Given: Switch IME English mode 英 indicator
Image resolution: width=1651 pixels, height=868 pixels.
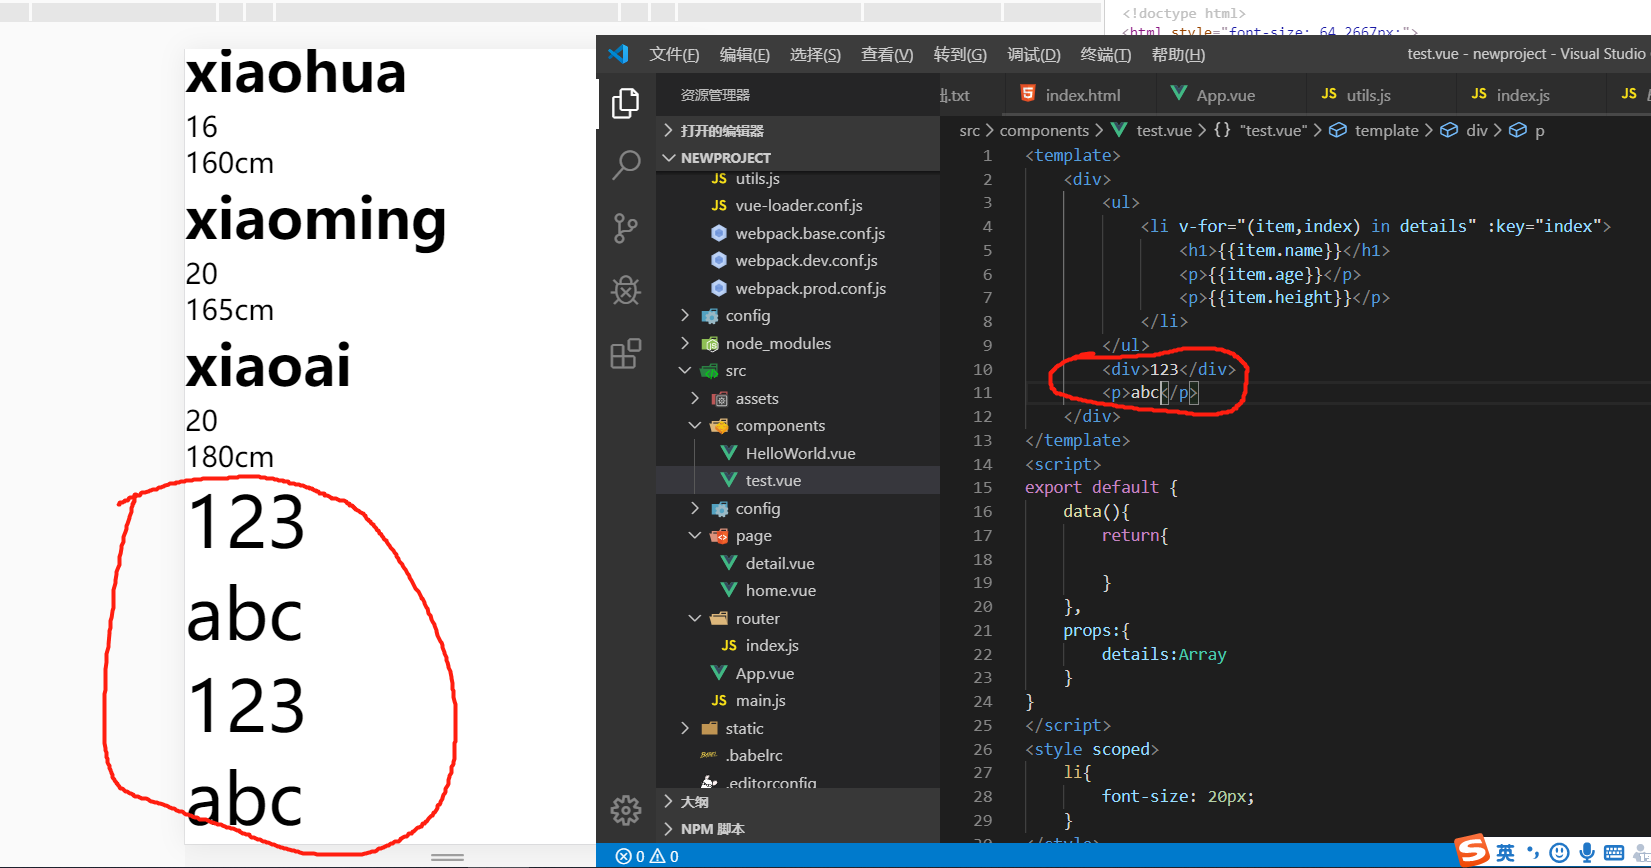Looking at the screenshot, I should click(x=1505, y=853).
